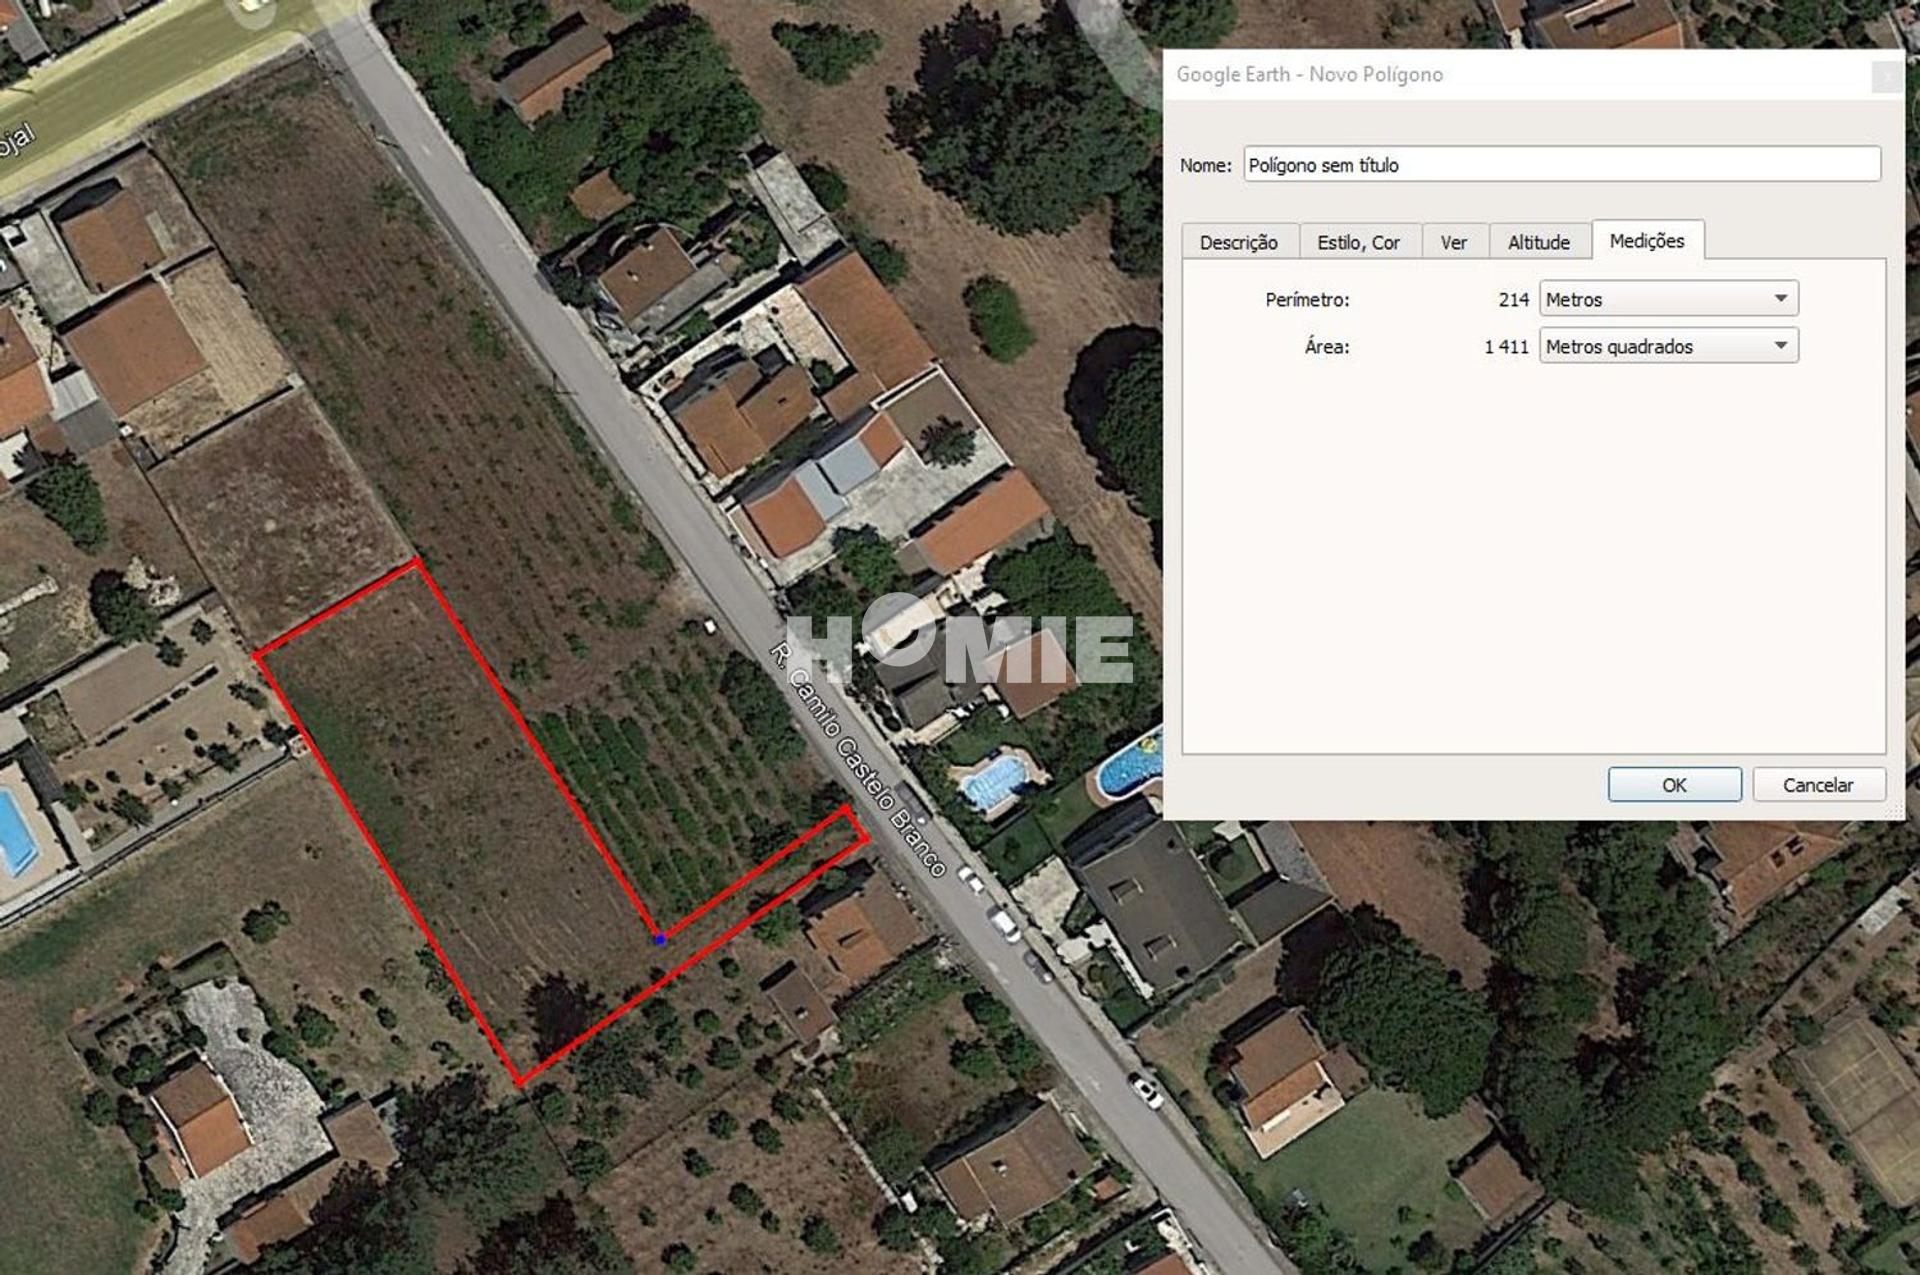Confirm the polygon with OK
Image resolution: width=1920 pixels, height=1275 pixels.
point(1674,785)
